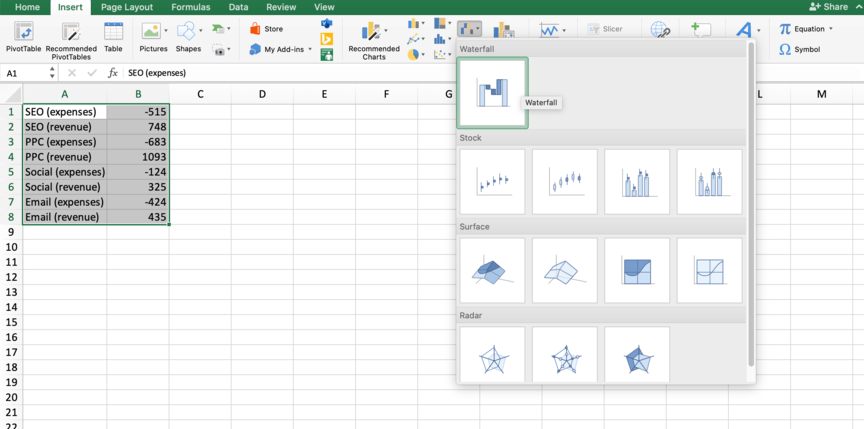Insert a PivotTable
864x429 pixels.
[x=22, y=38]
